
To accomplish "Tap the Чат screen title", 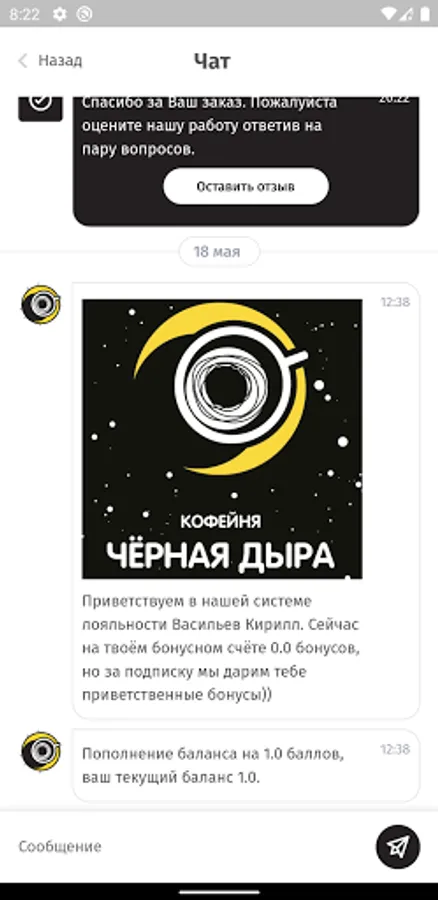I will [212, 61].
